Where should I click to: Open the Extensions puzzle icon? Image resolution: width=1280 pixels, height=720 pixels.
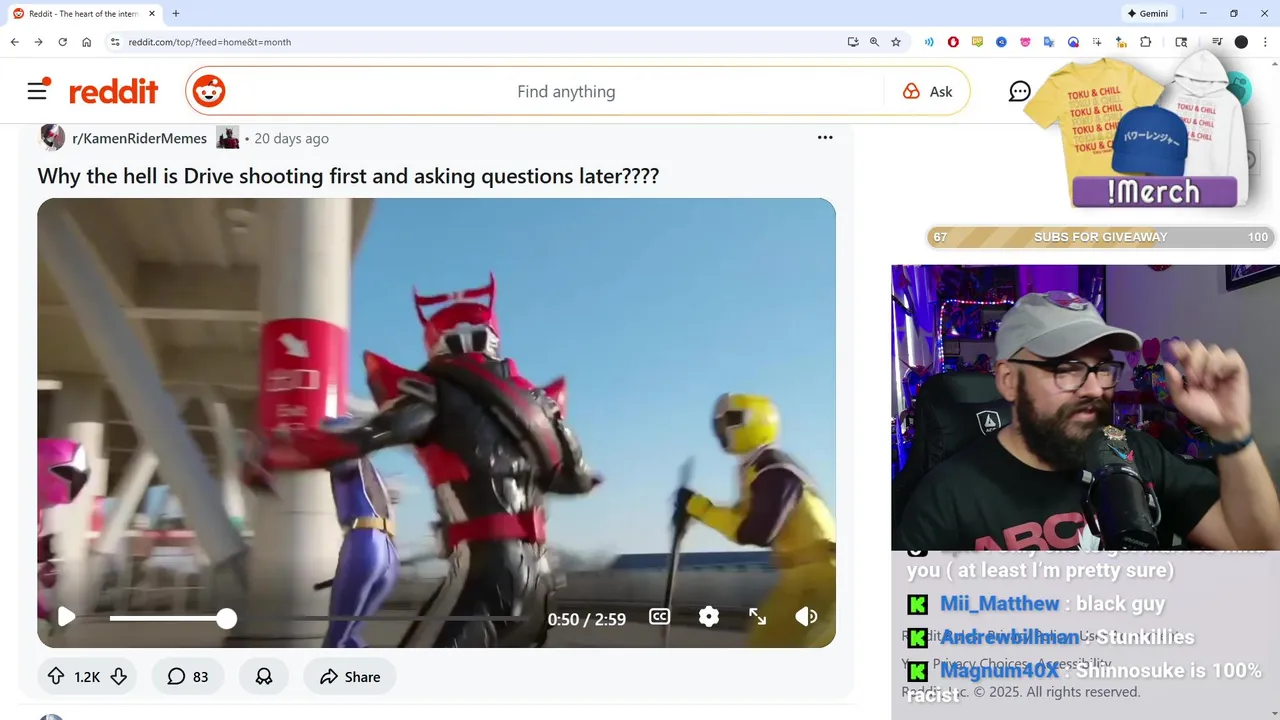point(1146,42)
